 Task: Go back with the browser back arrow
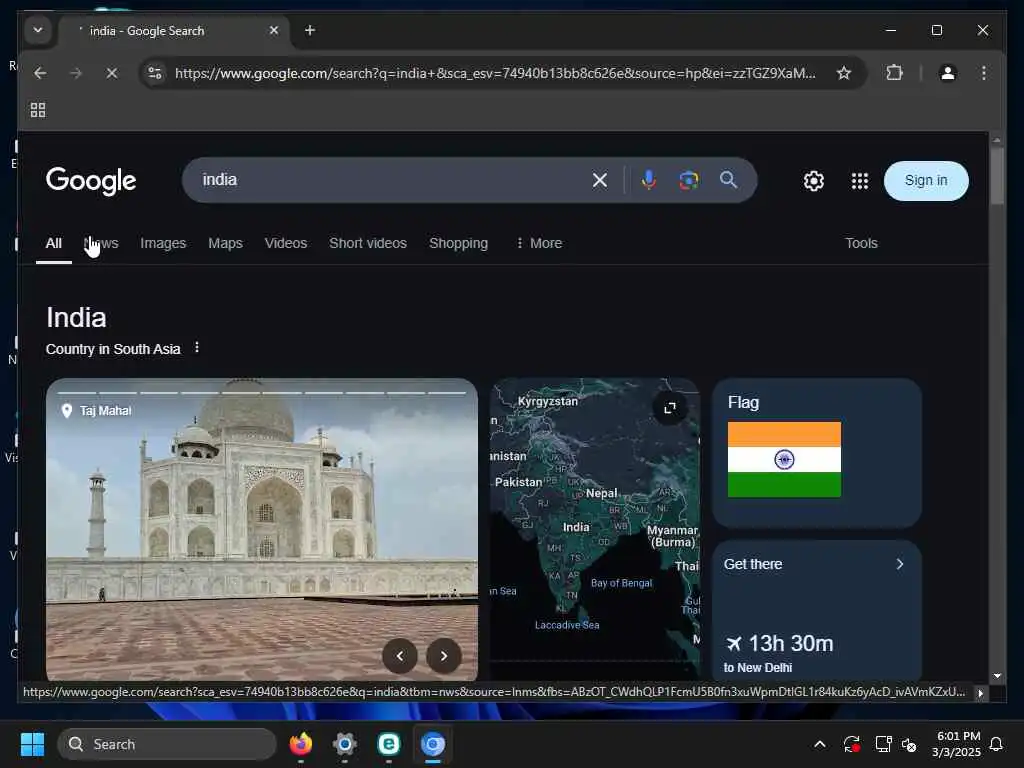click(x=40, y=73)
